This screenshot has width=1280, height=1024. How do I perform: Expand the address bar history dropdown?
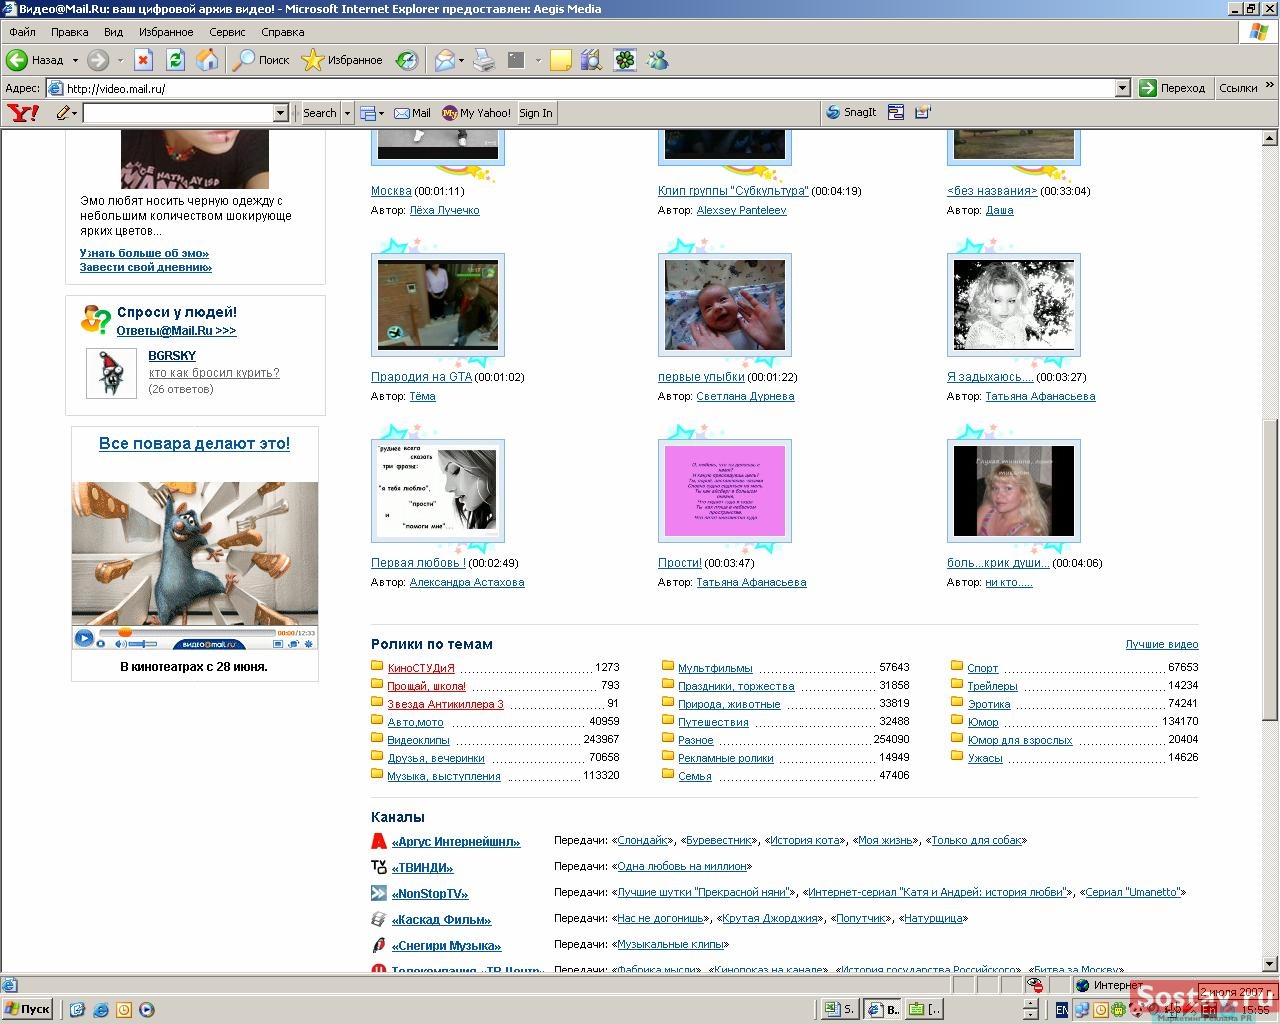[x=1122, y=88]
